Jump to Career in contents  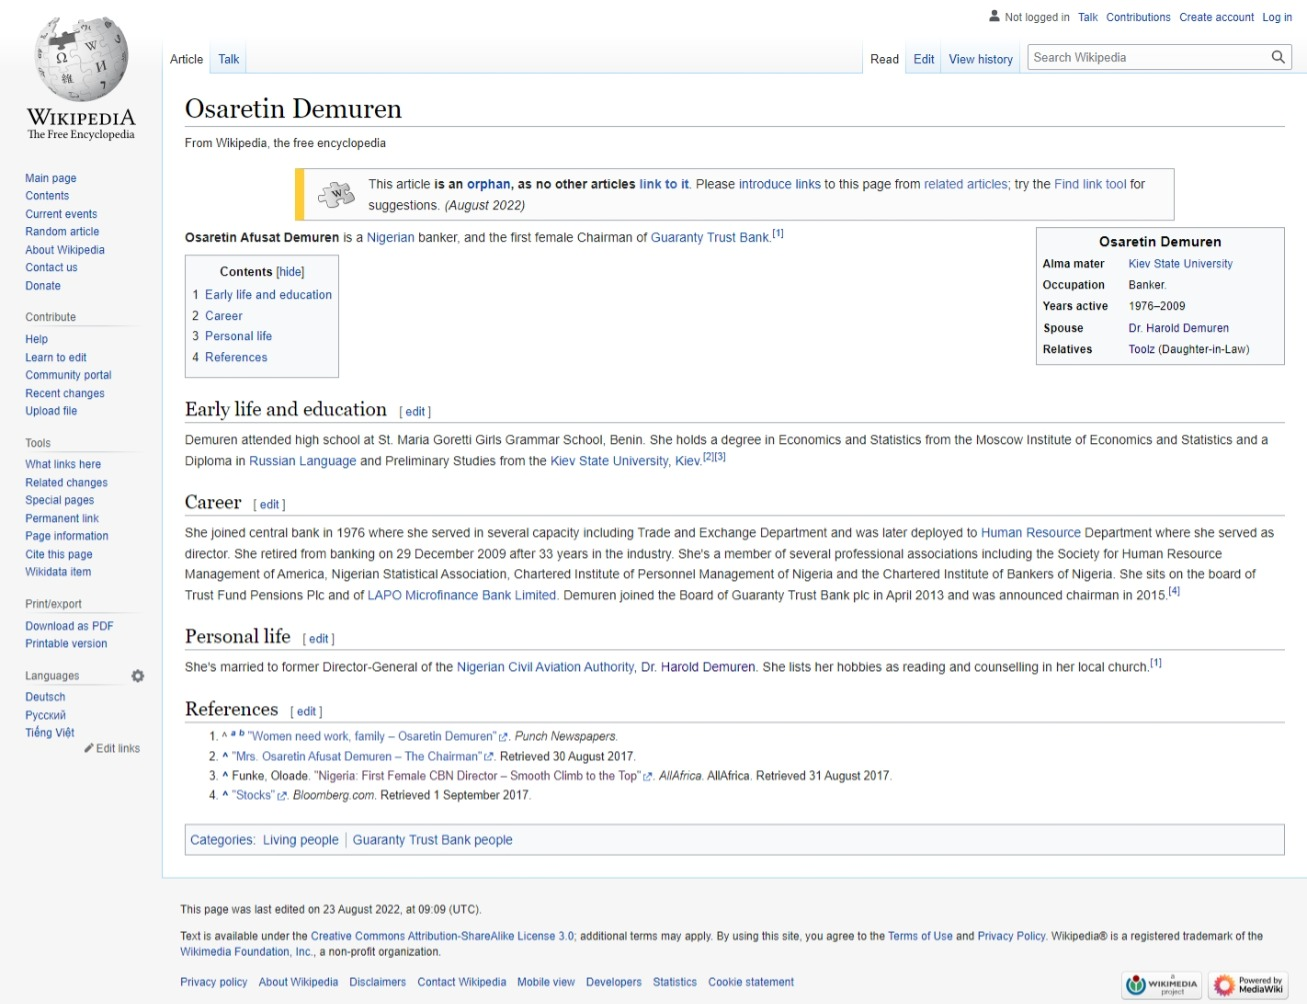point(224,316)
